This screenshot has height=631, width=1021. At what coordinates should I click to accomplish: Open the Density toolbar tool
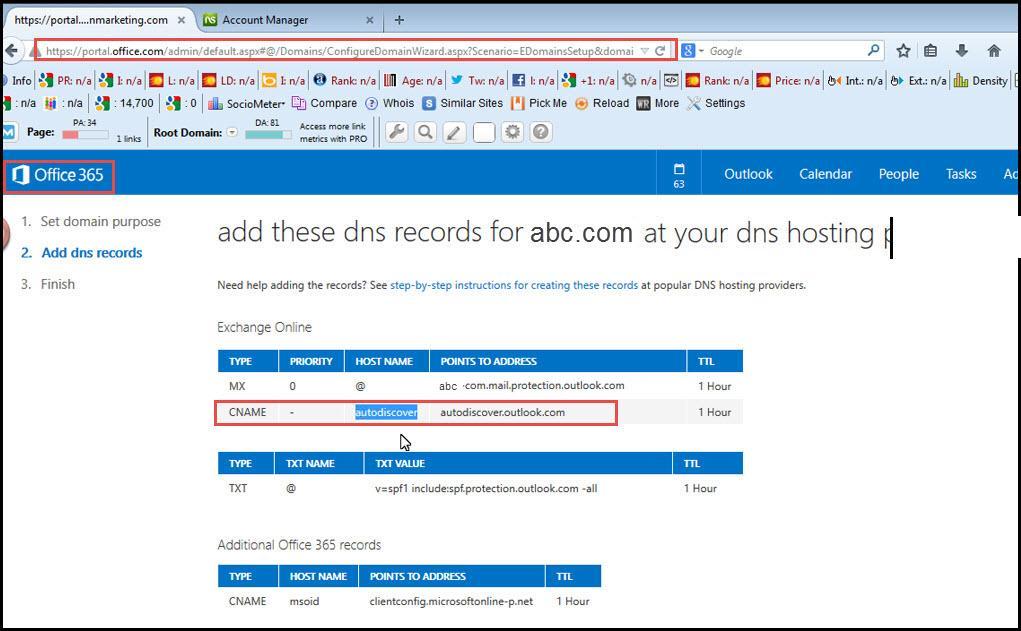(x=981, y=81)
